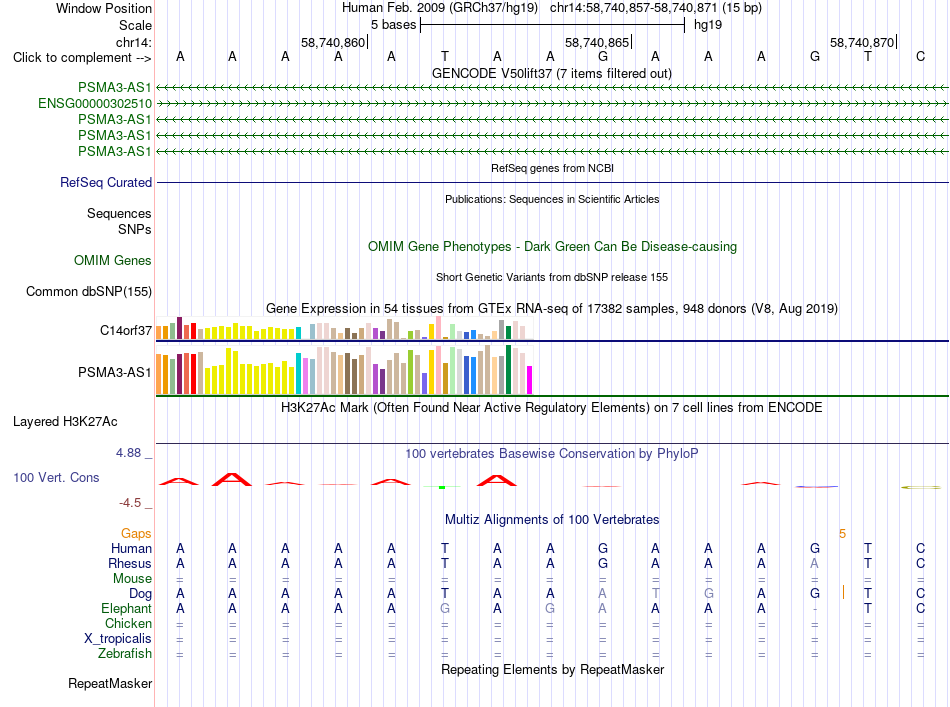
Task: Click the magenta bar in PSMA3-AS1 GTEx chart
Action: pyautogui.click(x=530, y=380)
